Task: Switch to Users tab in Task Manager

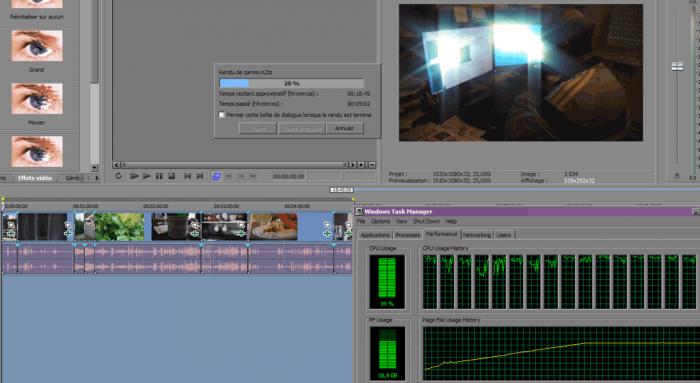Action: (504, 235)
